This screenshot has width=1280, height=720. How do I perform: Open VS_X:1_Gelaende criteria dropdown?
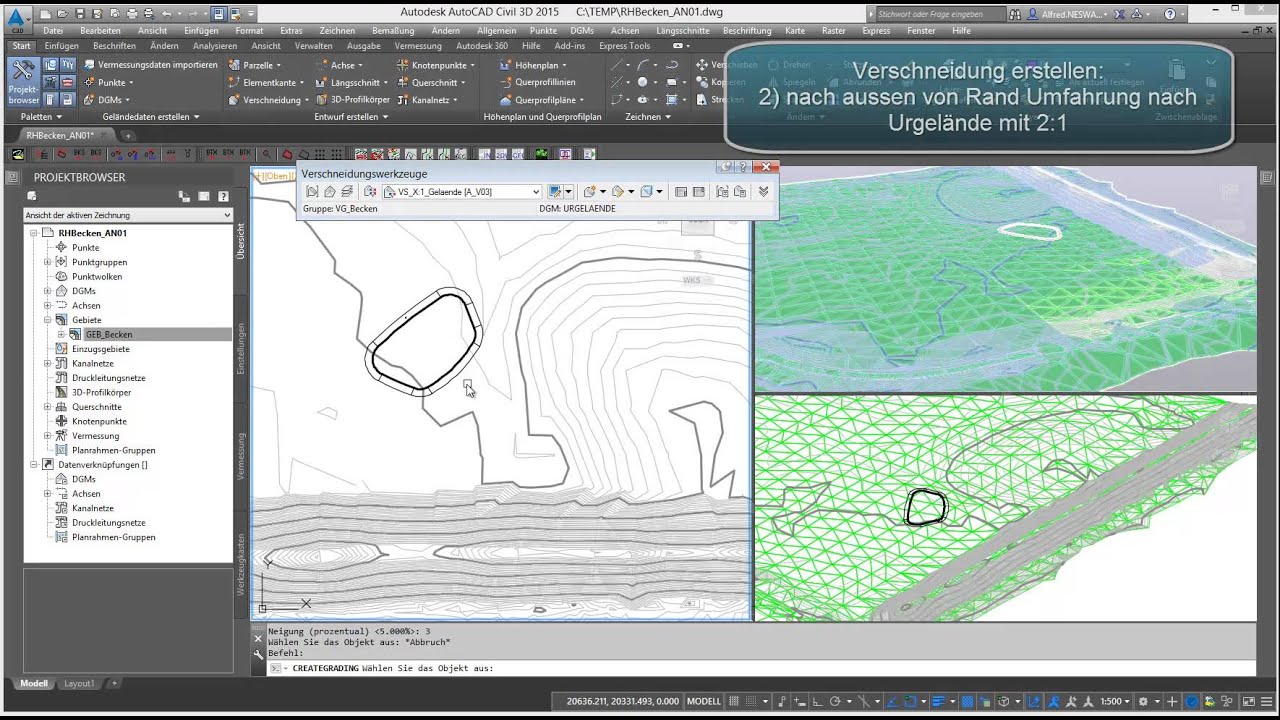tap(462, 191)
